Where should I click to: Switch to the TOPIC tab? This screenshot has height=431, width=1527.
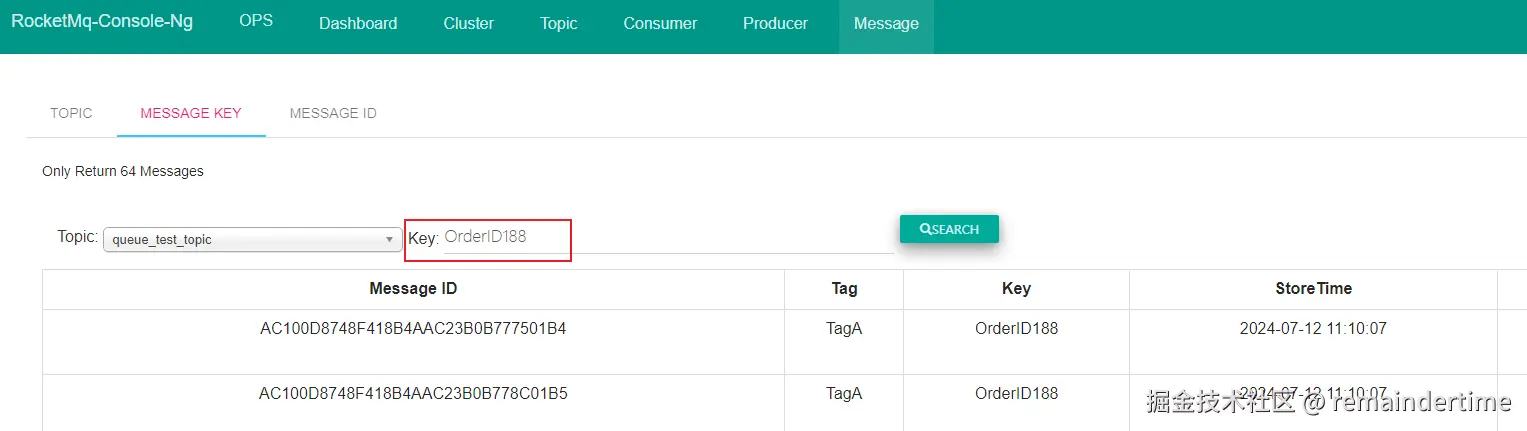click(71, 113)
